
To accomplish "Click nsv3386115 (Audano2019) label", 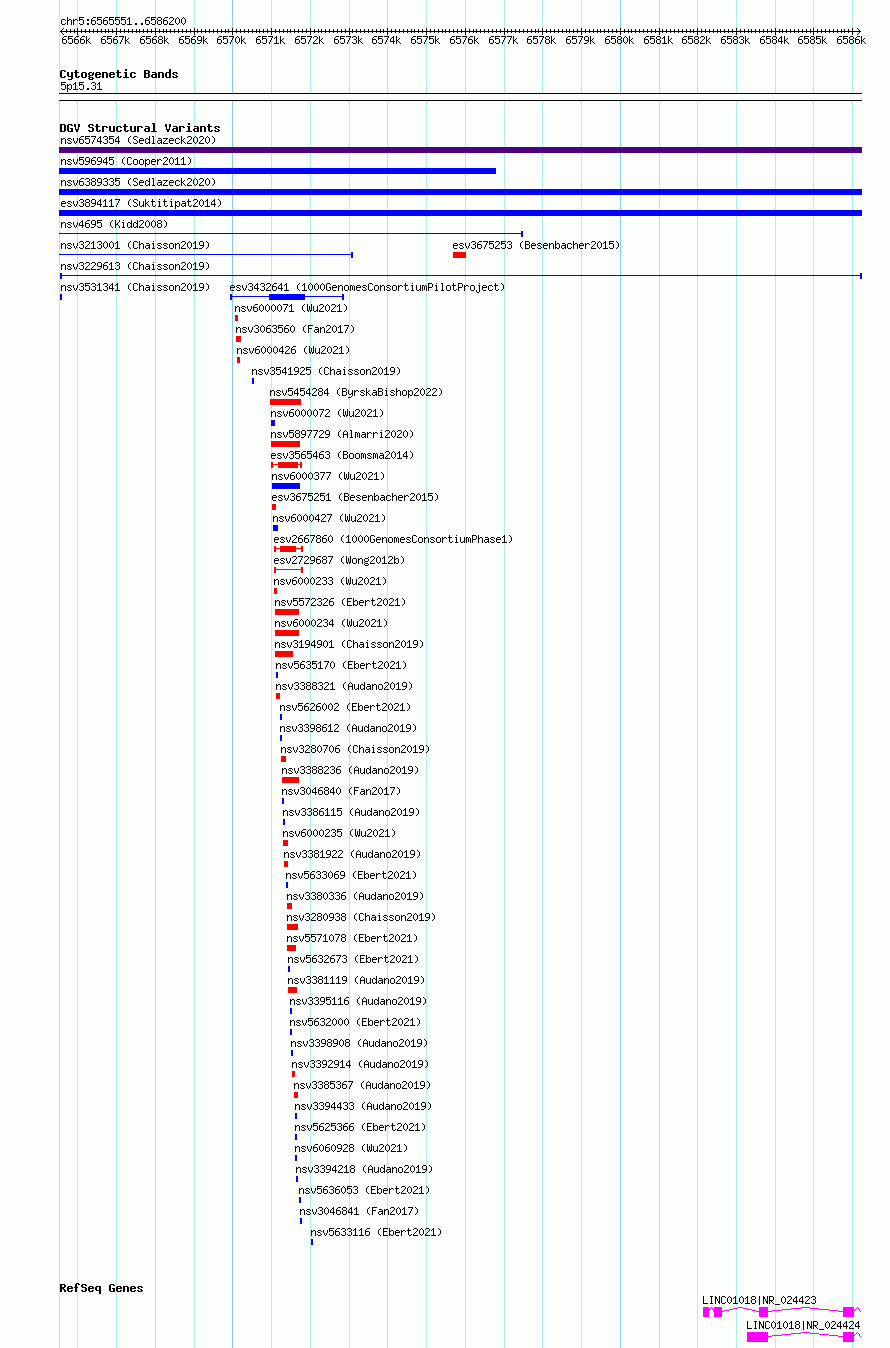I will tap(352, 813).
